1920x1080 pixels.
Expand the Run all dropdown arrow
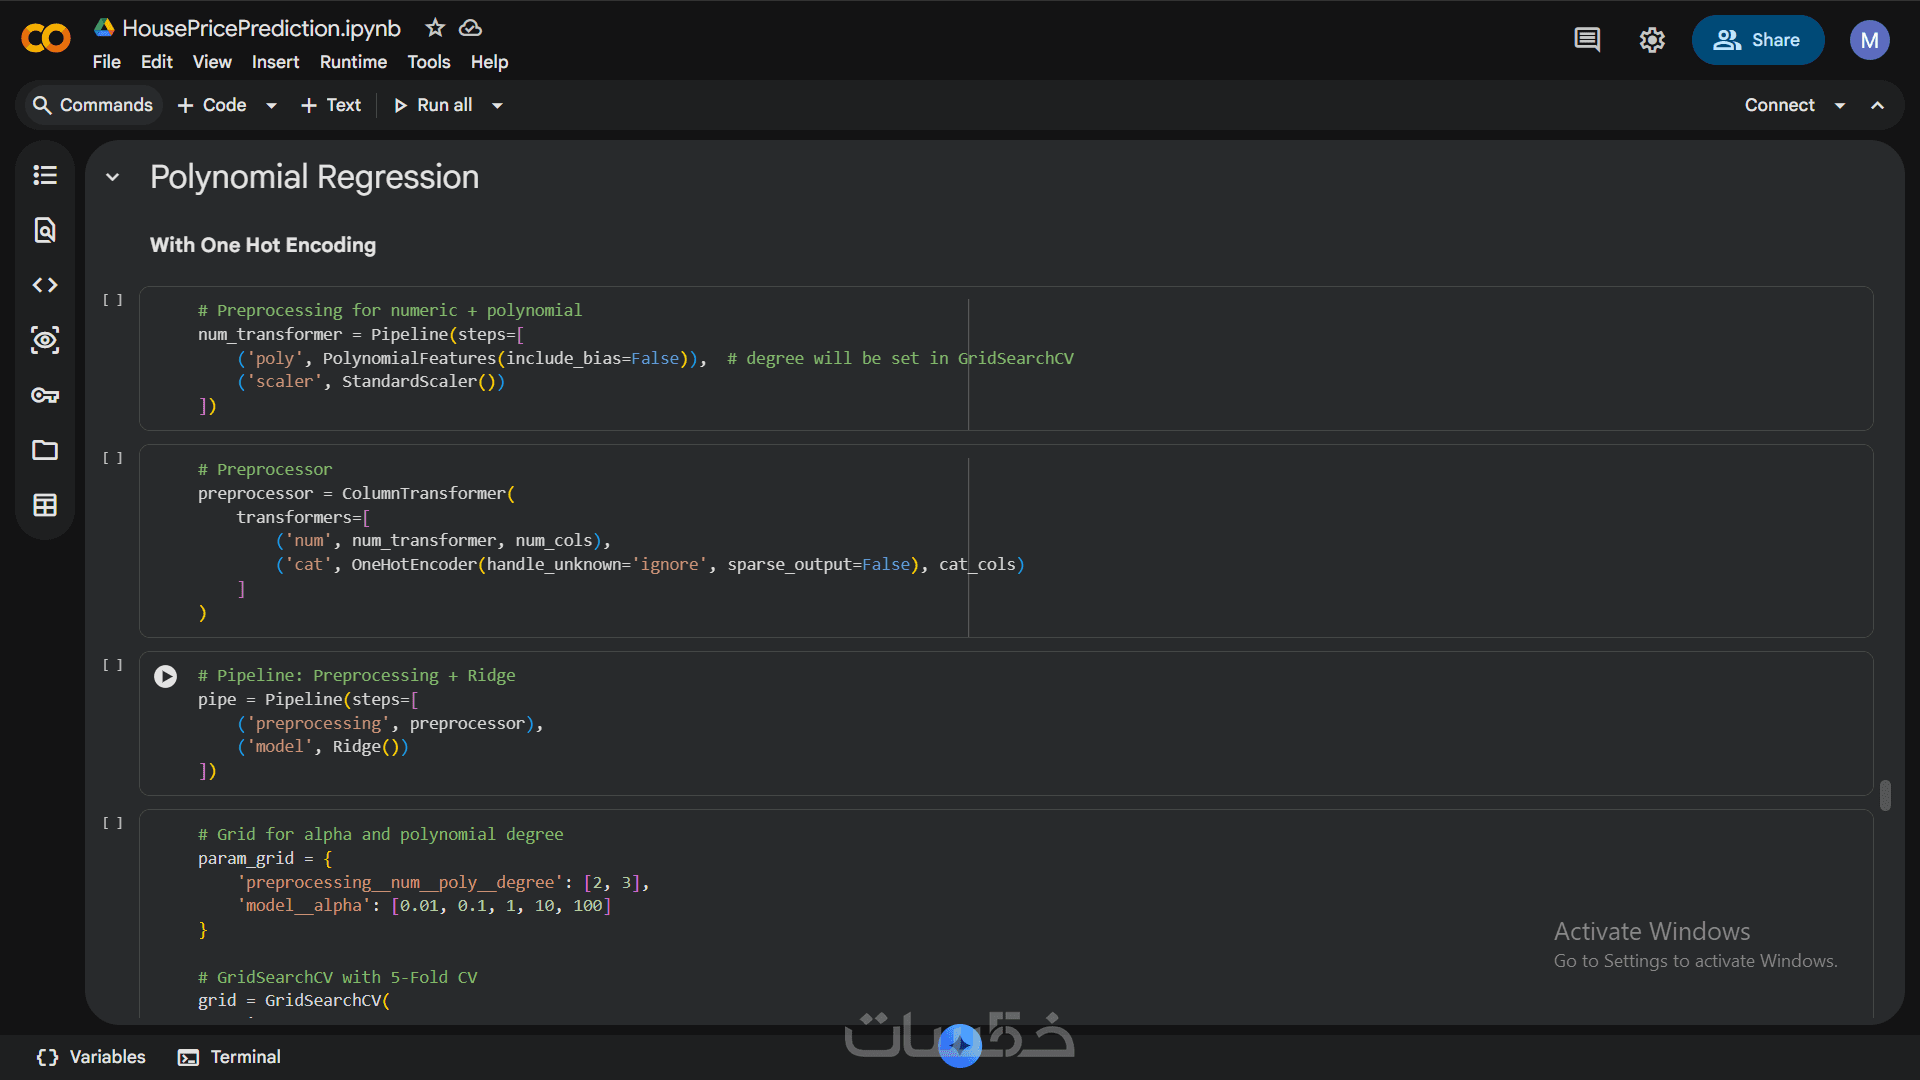(497, 105)
